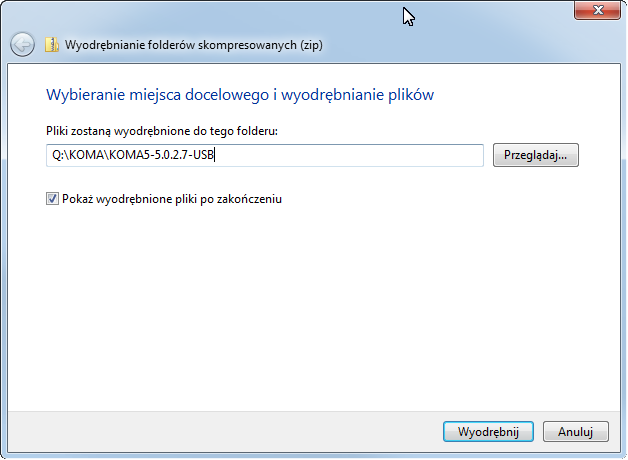Open the Przeglądaj... folder browser
This screenshot has height=460, width=628.
pyautogui.click(x=536, y=155)
